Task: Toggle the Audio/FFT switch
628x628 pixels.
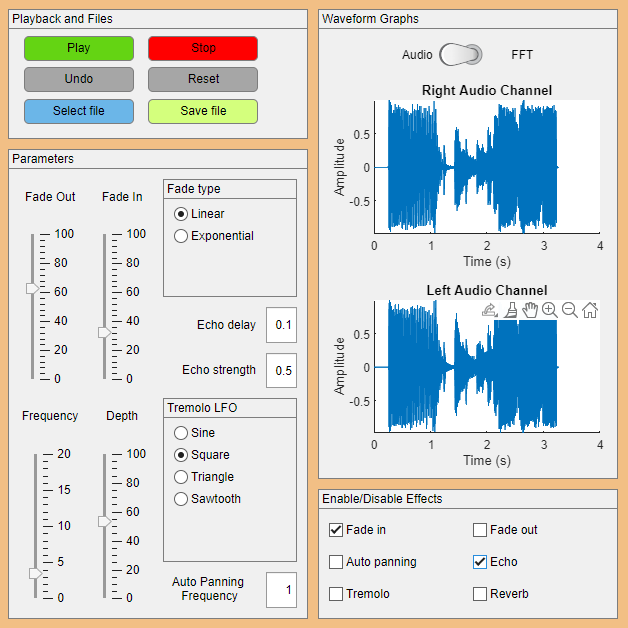Action: click(461, 54)
